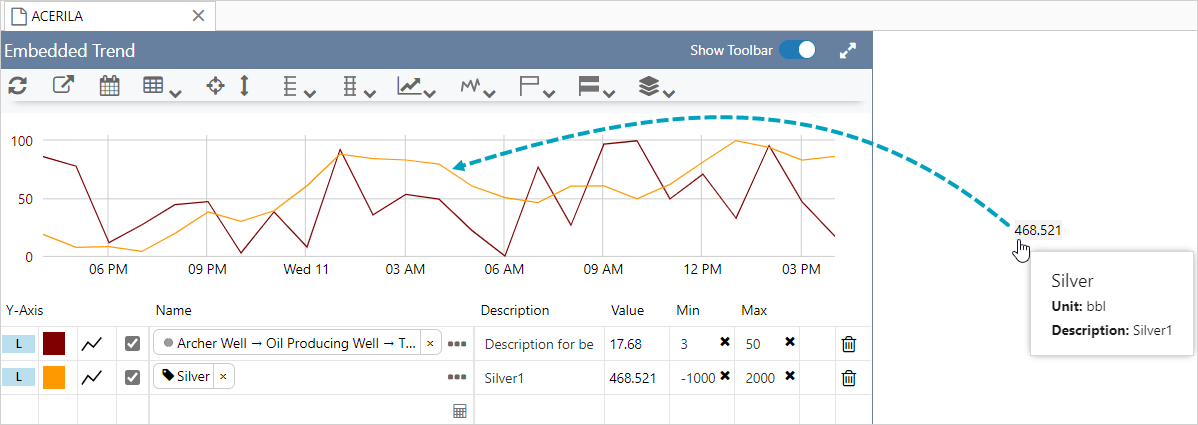Click the trash icon for Silver row
The image size is (1198, 425).
[848, 378]
